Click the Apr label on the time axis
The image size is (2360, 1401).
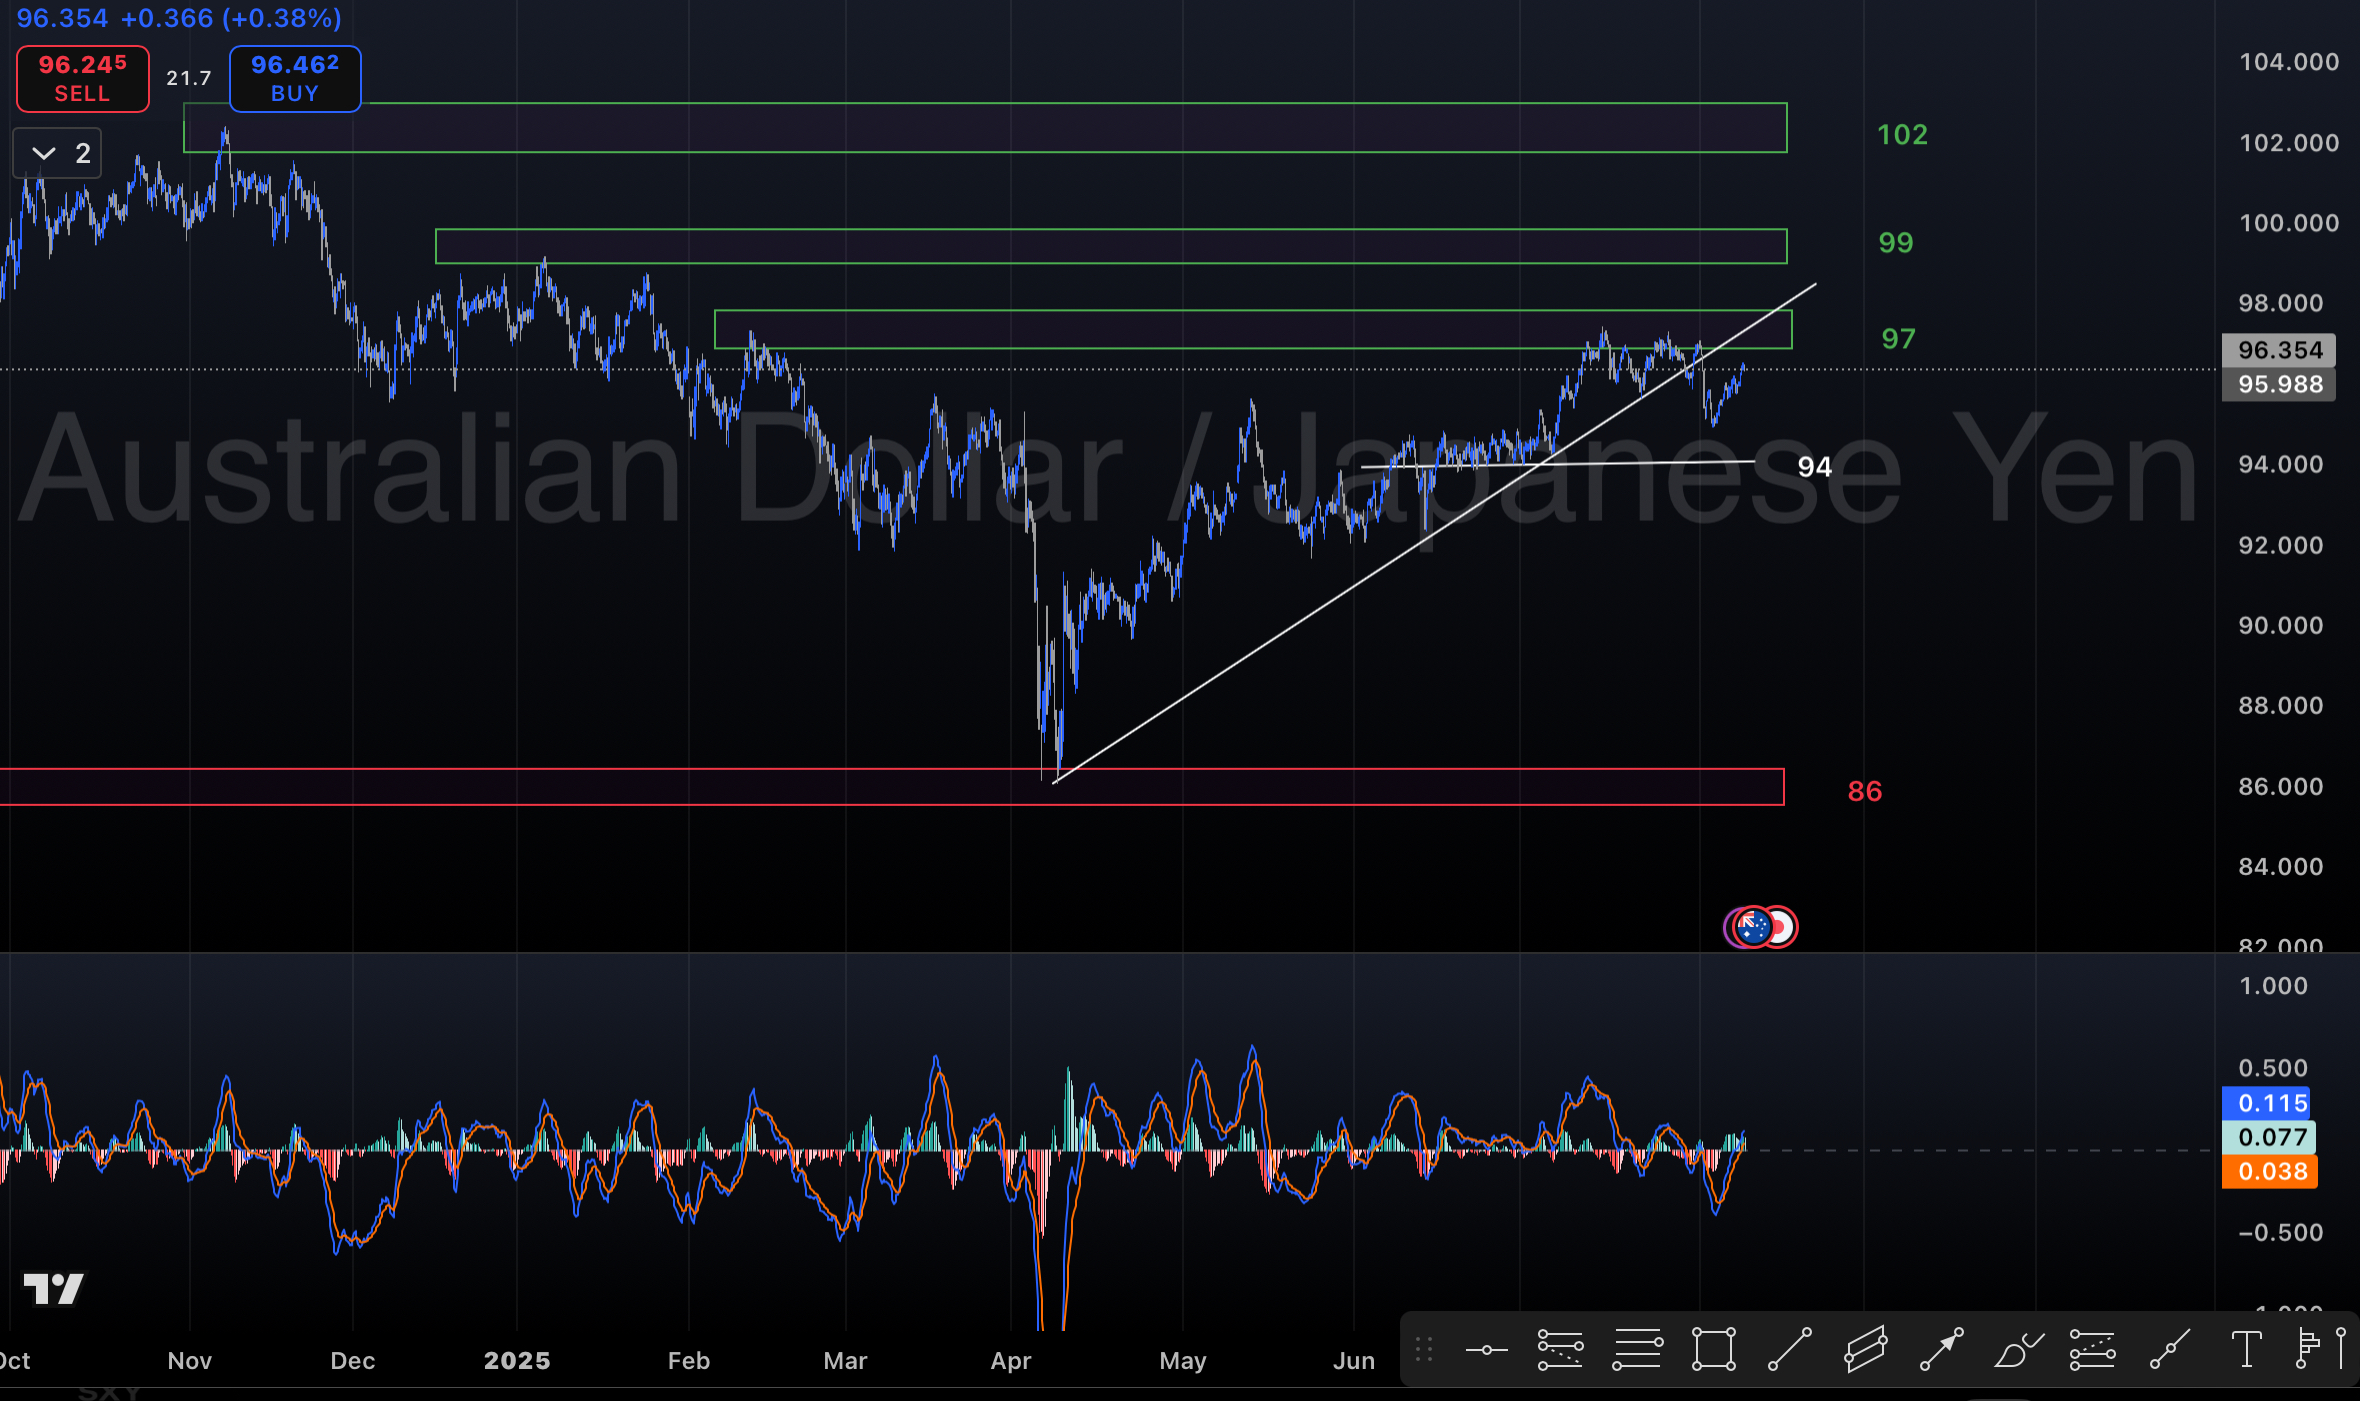pos(1011,1361)
